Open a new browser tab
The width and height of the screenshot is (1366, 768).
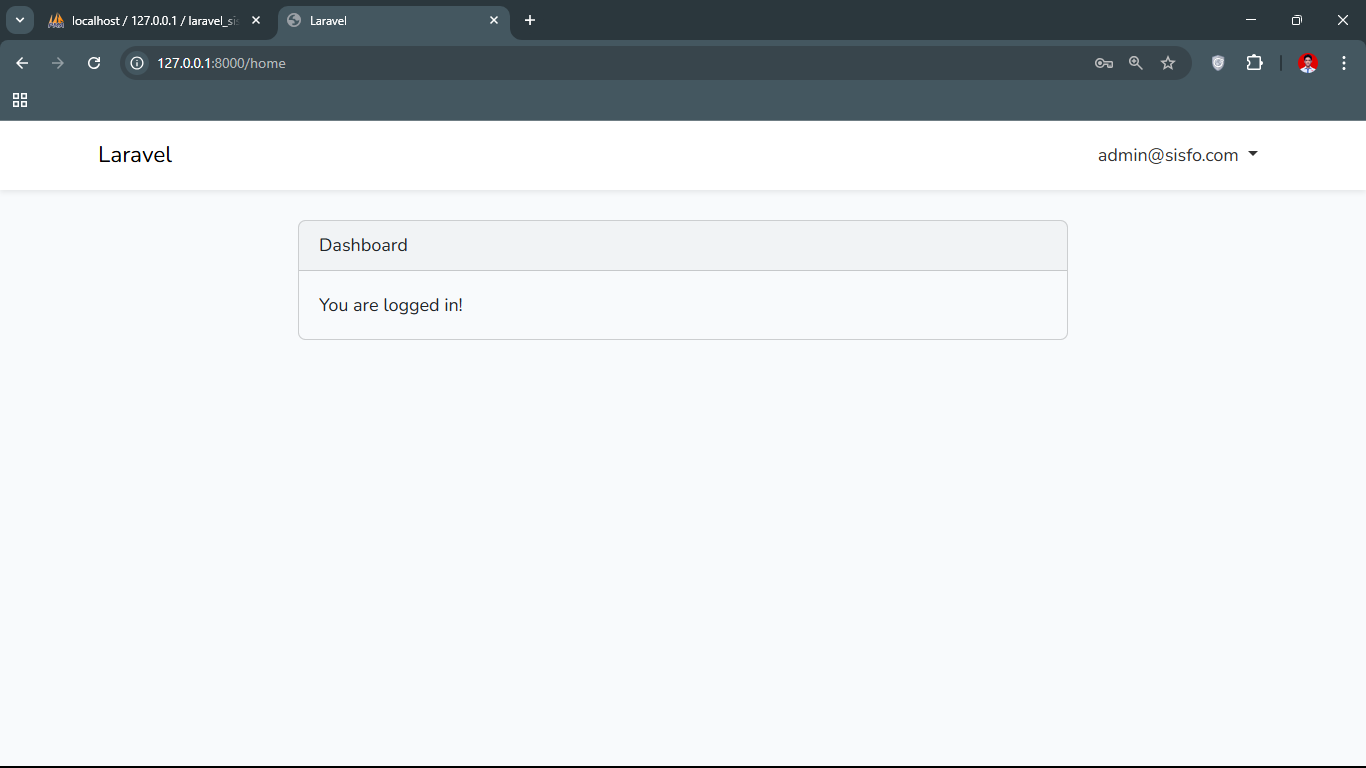click(530, 20)
